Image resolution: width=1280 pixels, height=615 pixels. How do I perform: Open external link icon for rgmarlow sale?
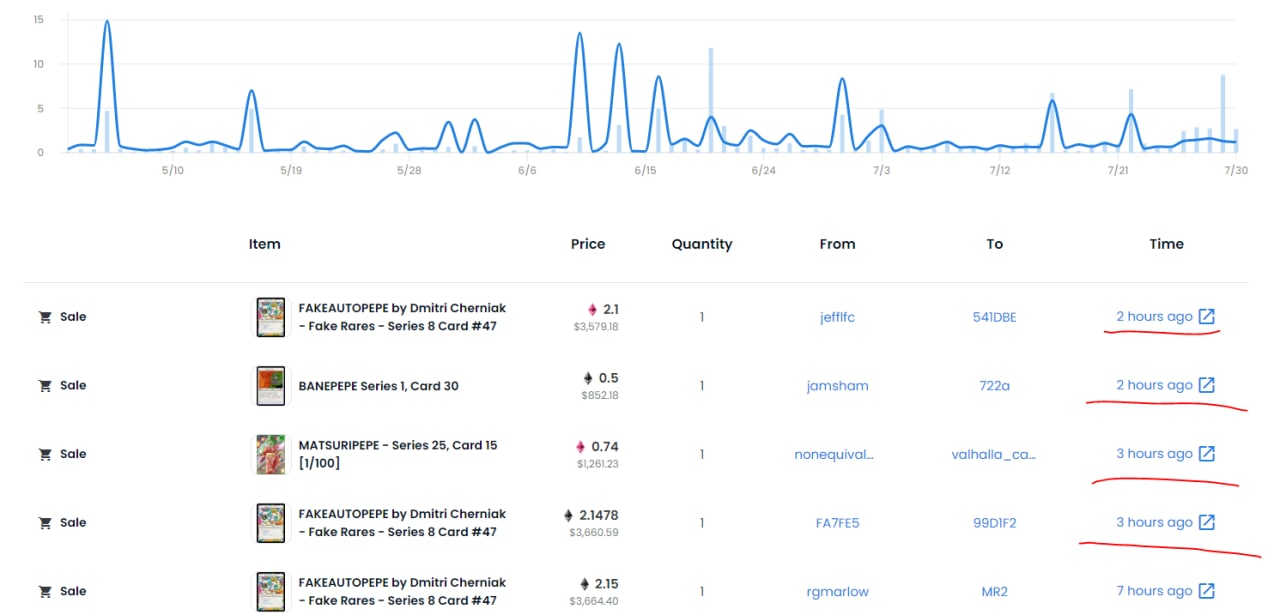pos(1207,591)
